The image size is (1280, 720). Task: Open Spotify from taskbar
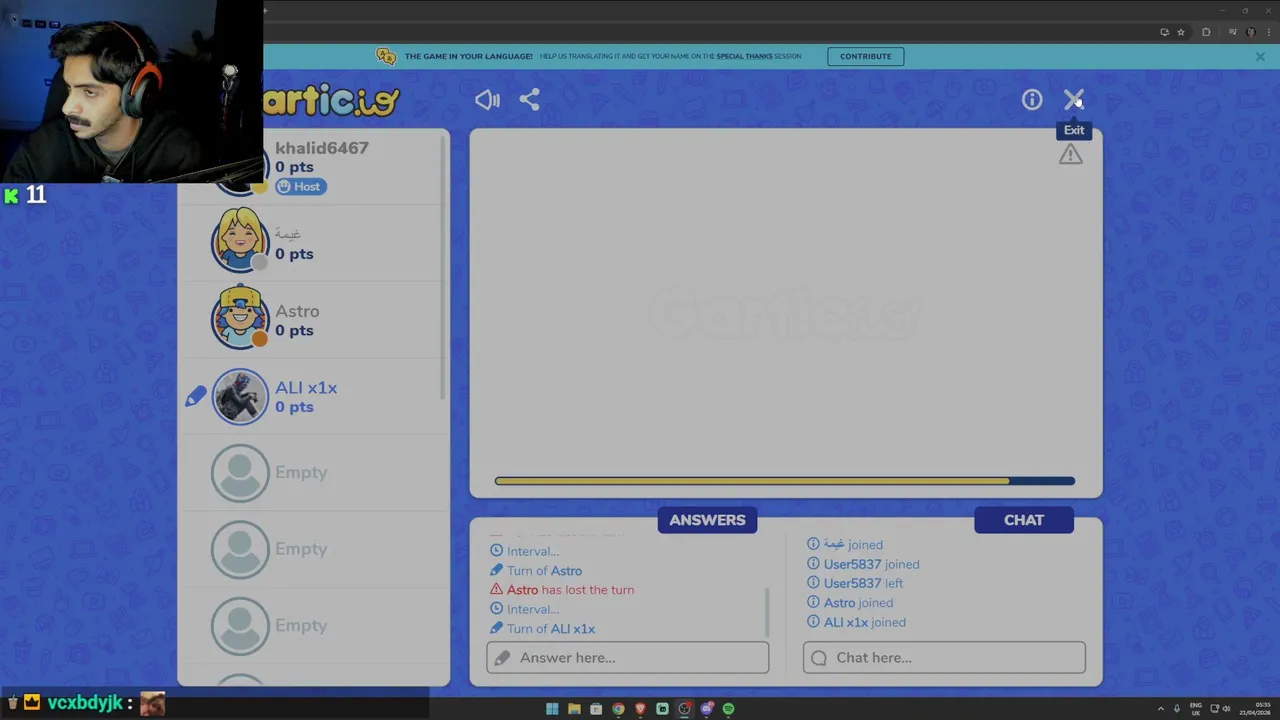(728, 709)
